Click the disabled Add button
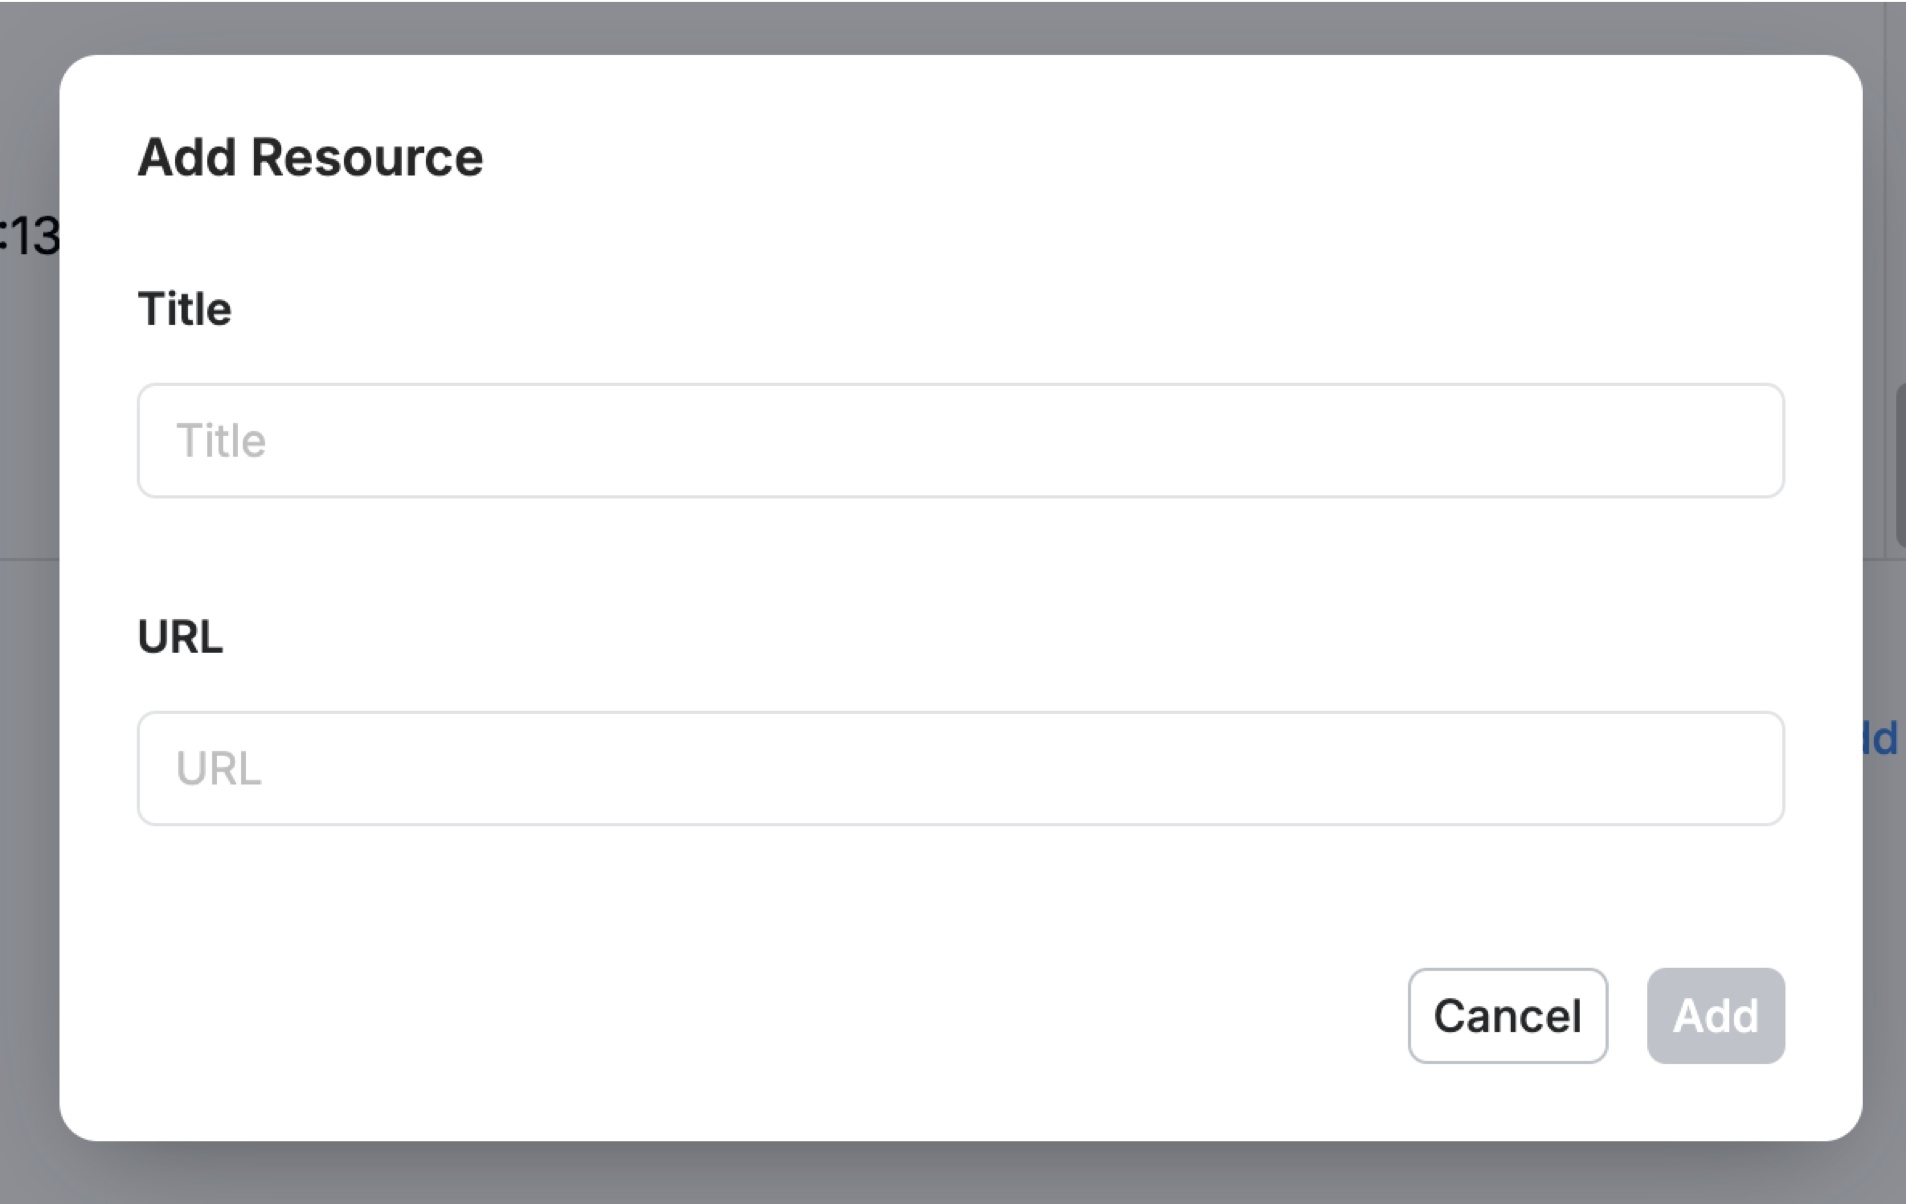Image resolution: width=1906 pixels, height=1204 pixels. 1715,1015
